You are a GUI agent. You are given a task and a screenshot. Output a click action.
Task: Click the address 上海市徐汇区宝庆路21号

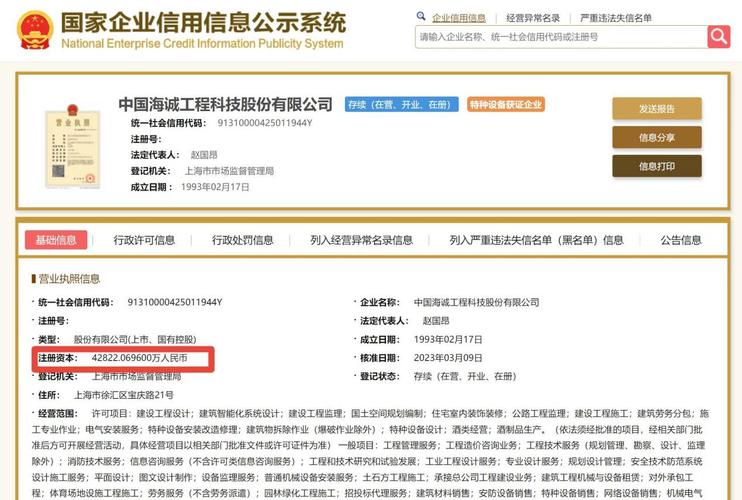pyautogui.click(x=124, y=395)
